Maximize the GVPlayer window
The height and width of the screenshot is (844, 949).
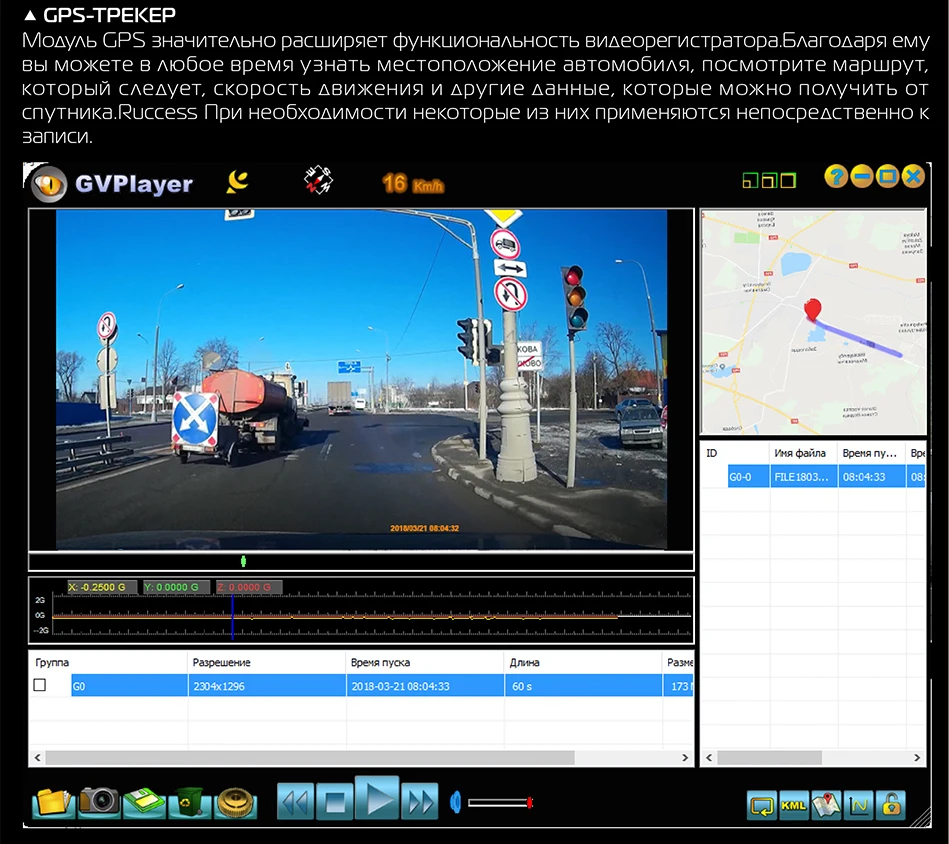pos(887,177)
